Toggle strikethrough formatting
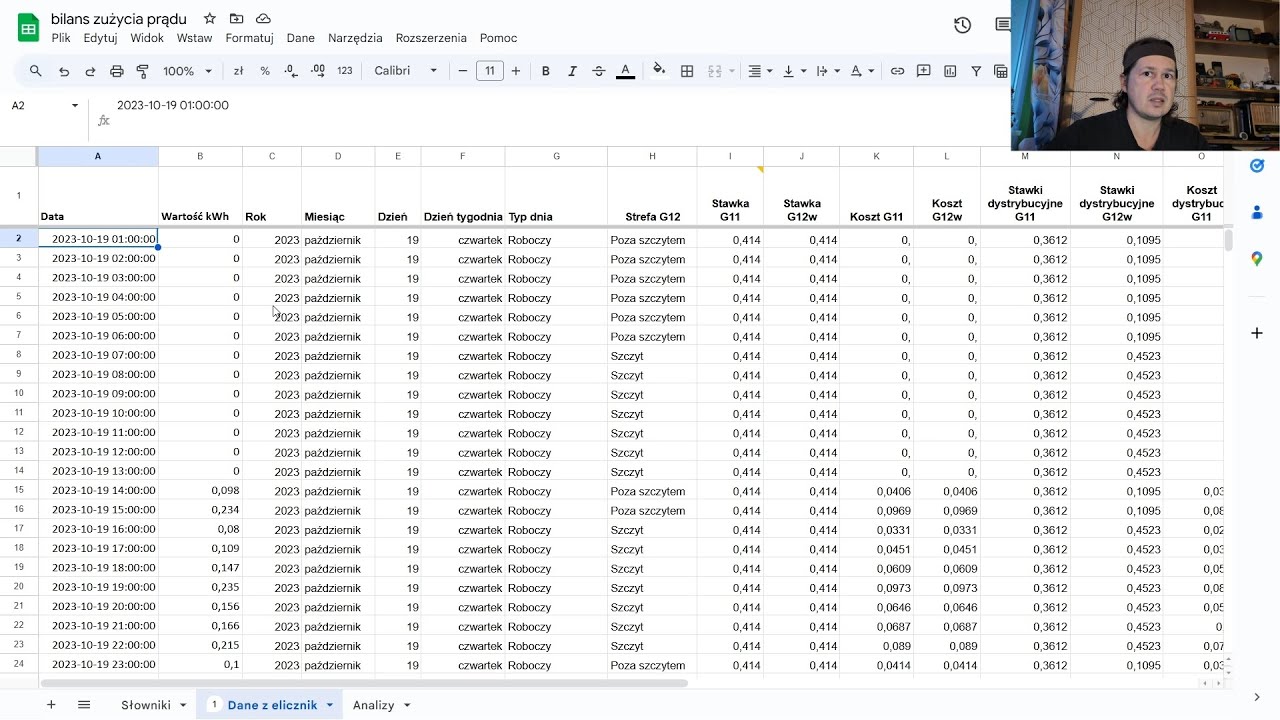 point(599,71)
